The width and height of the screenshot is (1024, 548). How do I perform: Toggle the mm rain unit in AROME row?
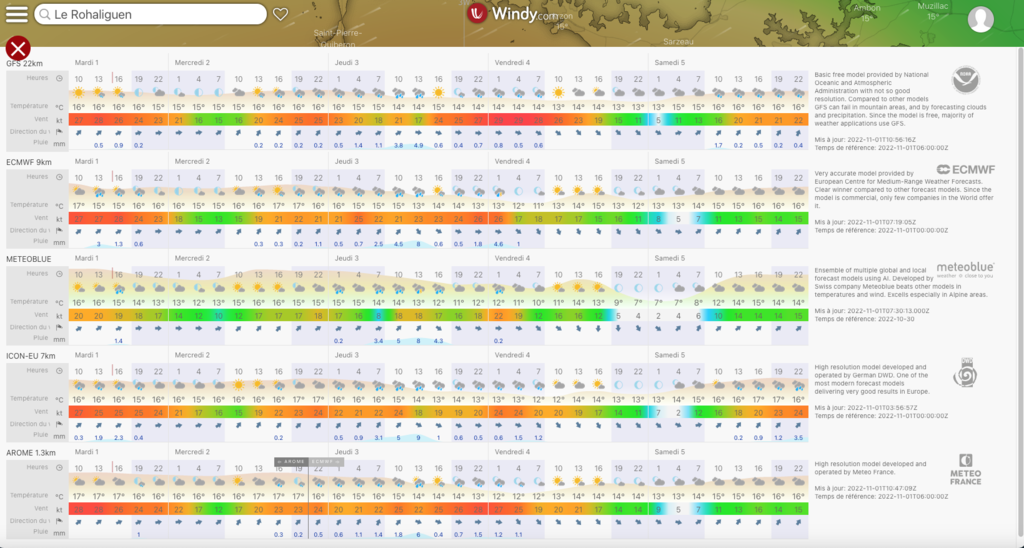(59, 533)
